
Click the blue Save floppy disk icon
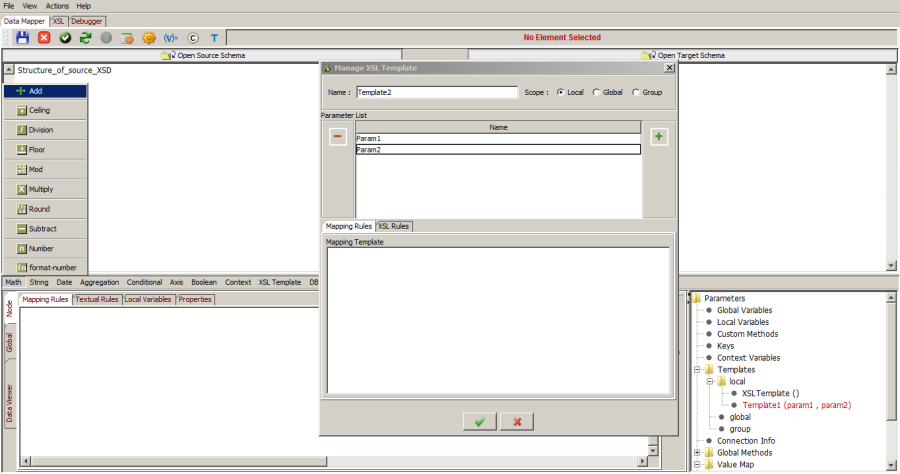(22, 37)
